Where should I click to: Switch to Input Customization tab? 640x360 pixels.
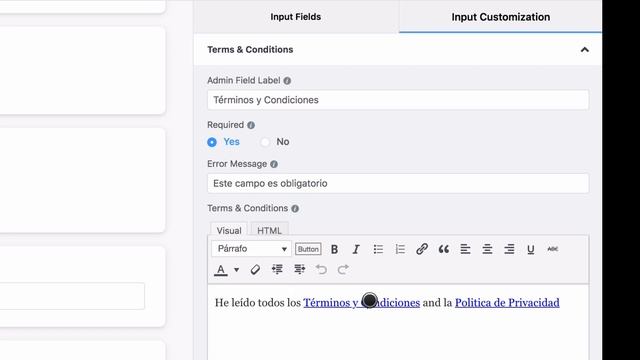click(x=500, y=17)
